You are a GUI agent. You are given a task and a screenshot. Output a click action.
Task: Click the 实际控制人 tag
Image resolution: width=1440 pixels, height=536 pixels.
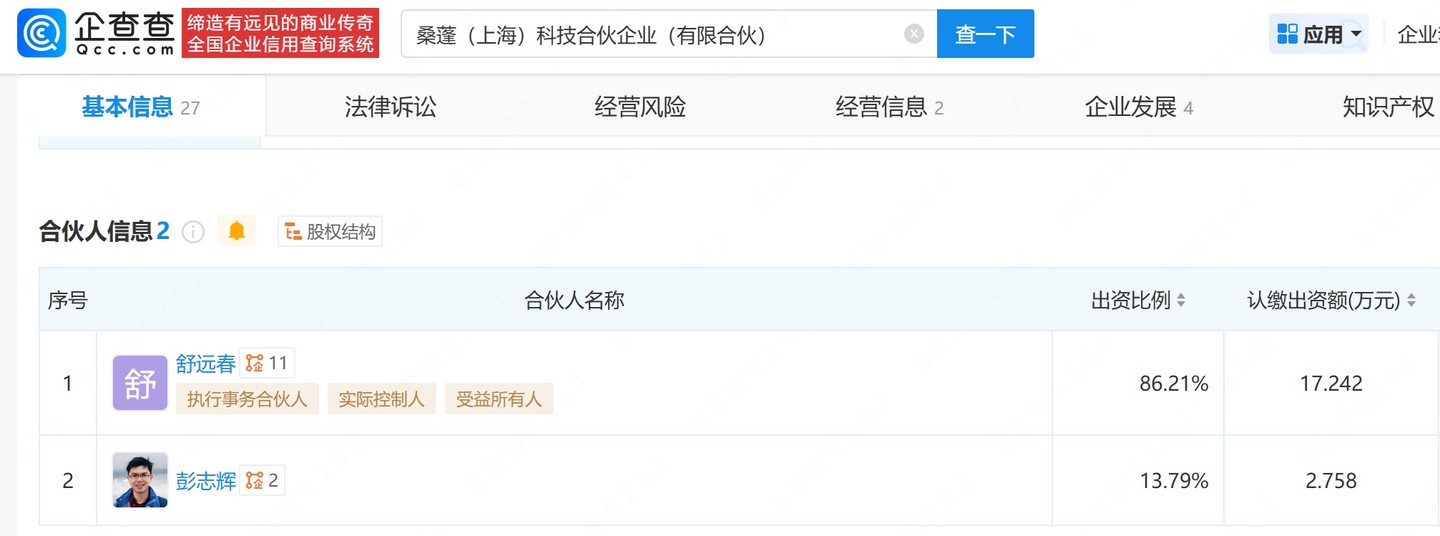click(x=381, y=399)
